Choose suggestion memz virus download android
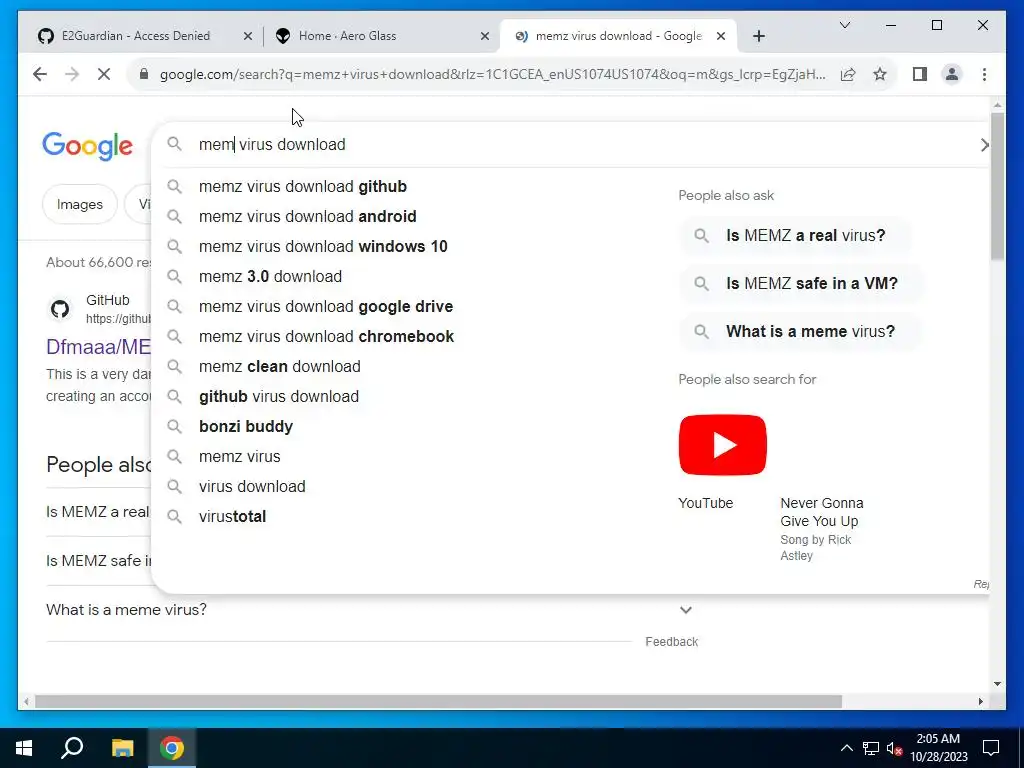 coord(308,217)
